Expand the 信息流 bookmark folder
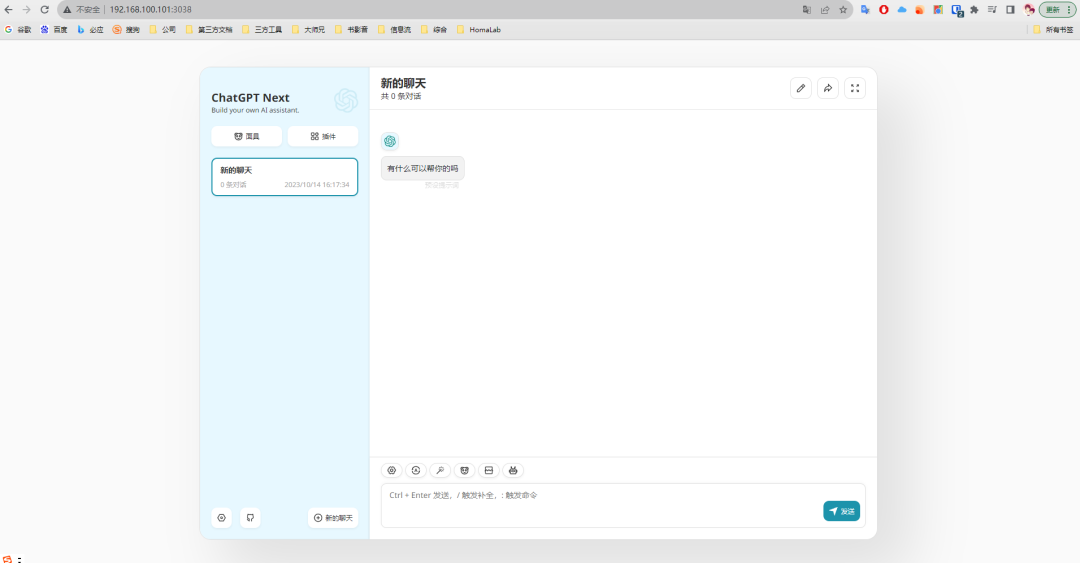The image size is (1080, 563). point(394,30)
